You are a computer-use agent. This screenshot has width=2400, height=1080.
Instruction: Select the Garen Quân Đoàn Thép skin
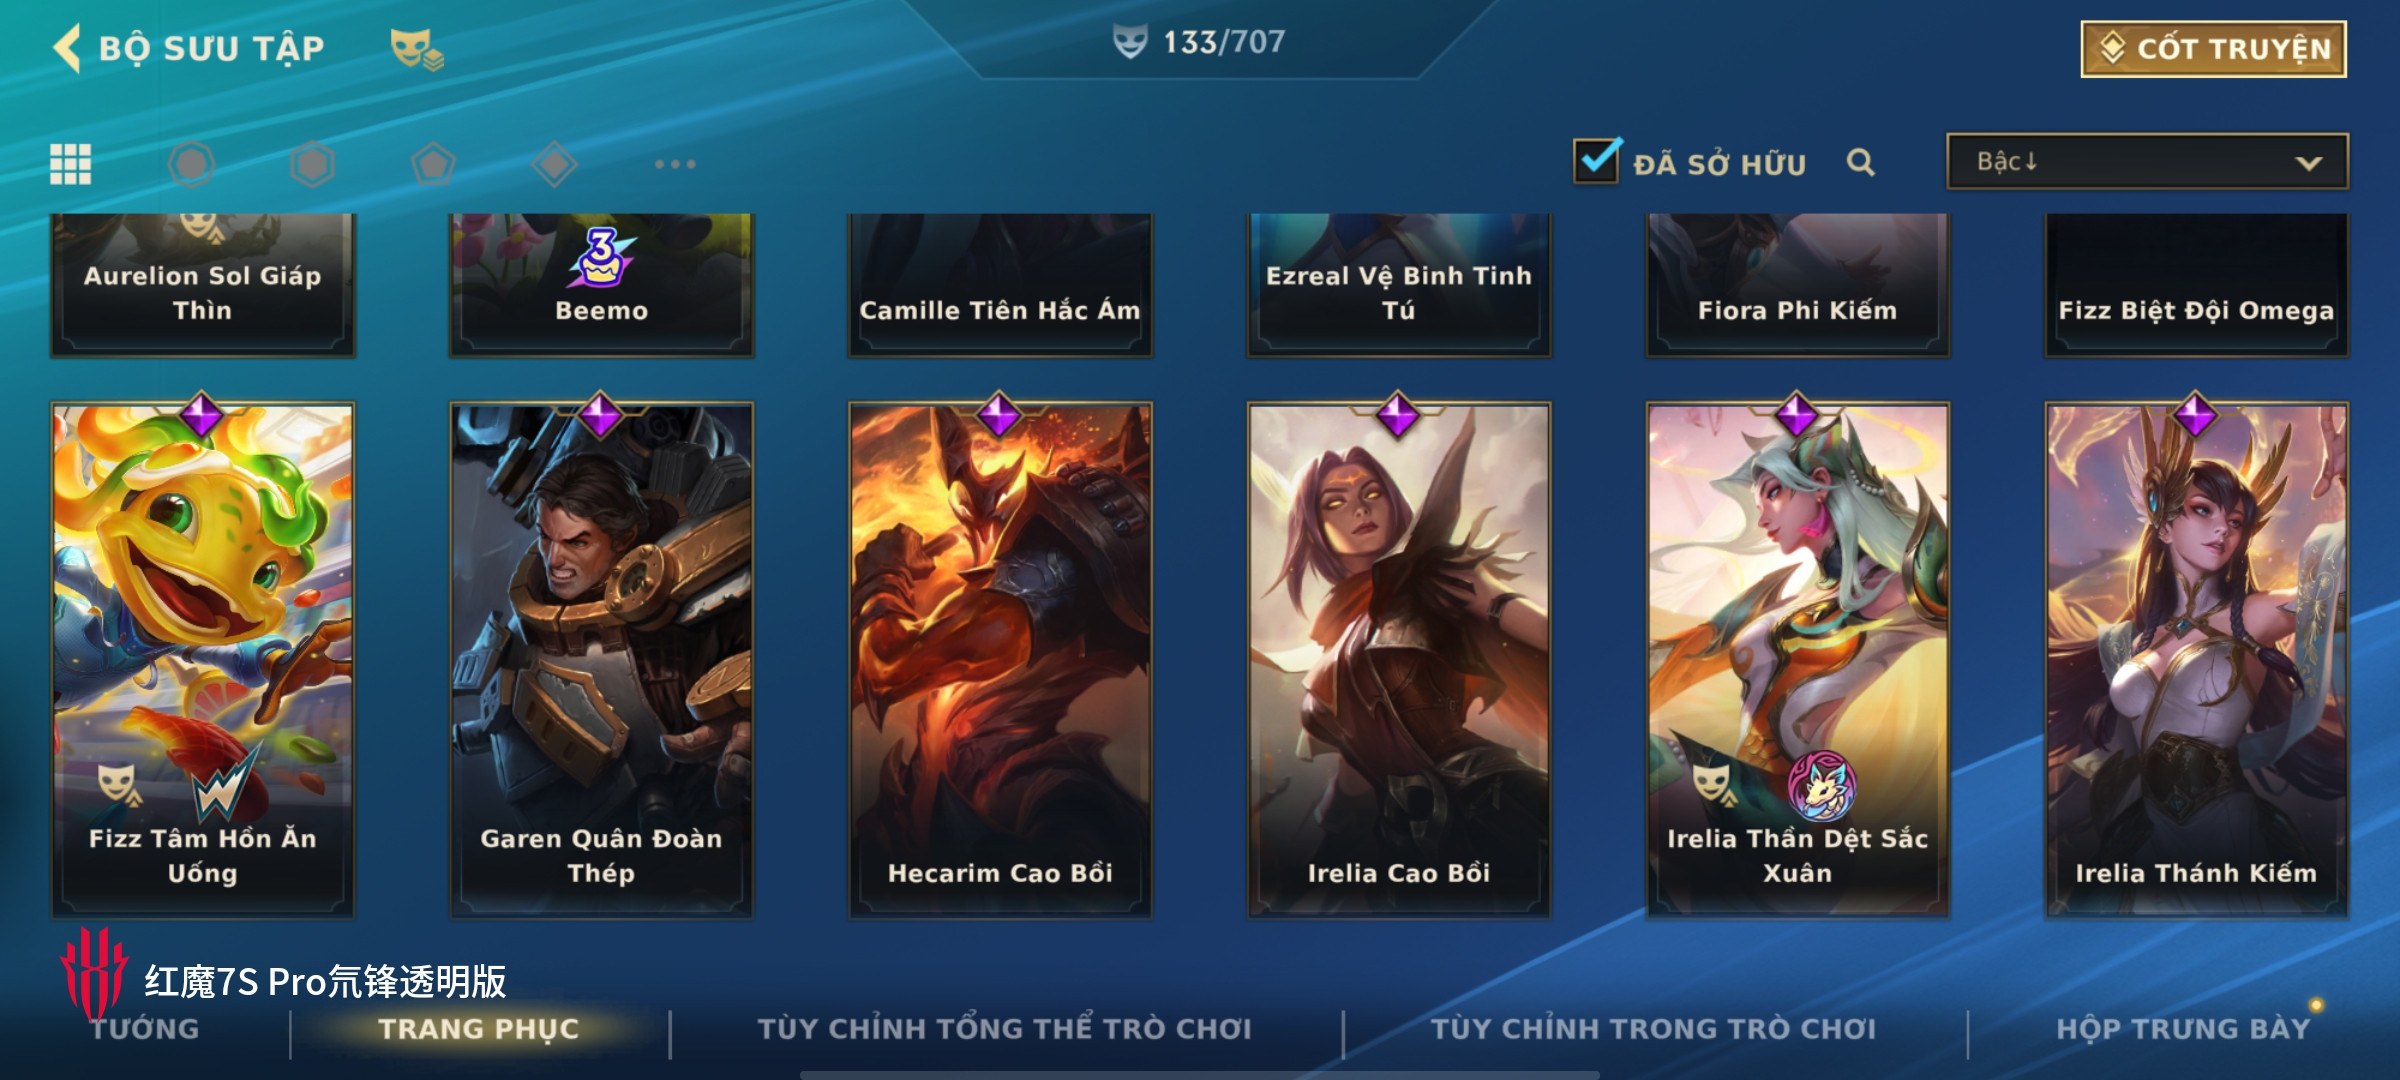coord(601,660)
